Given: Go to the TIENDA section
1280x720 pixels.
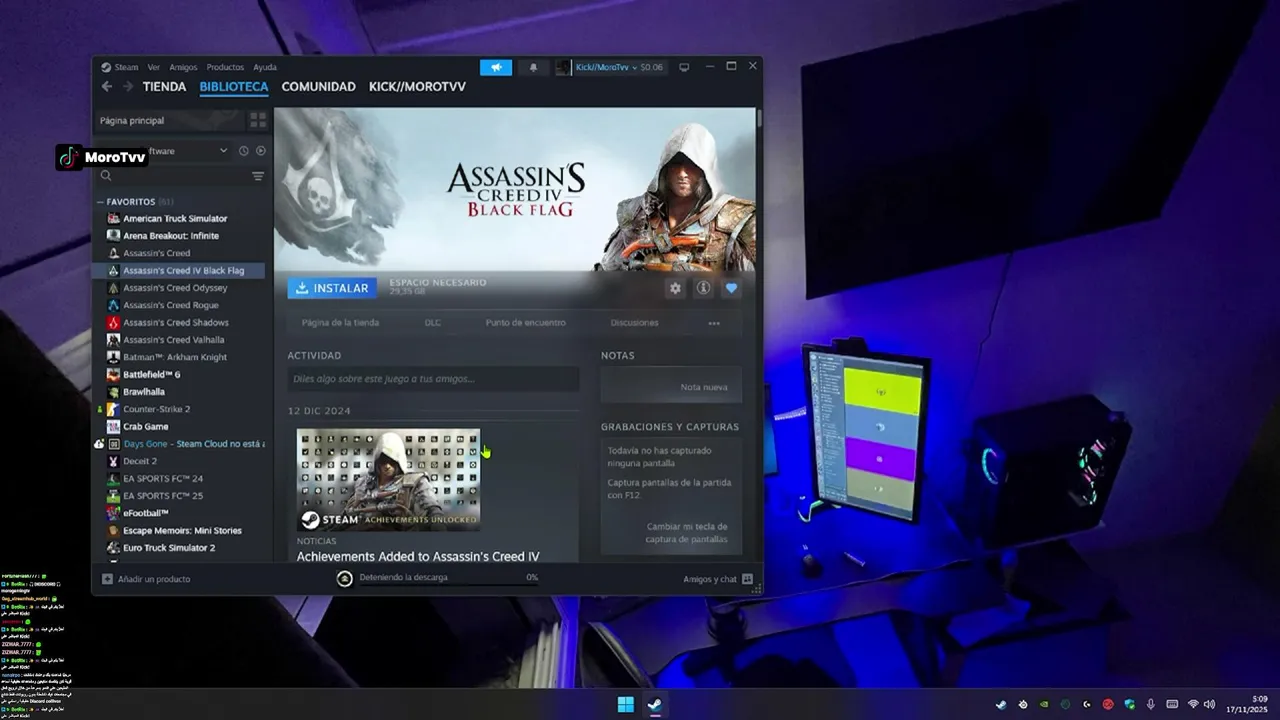Looking at the screenshot, I should [164, 87].
